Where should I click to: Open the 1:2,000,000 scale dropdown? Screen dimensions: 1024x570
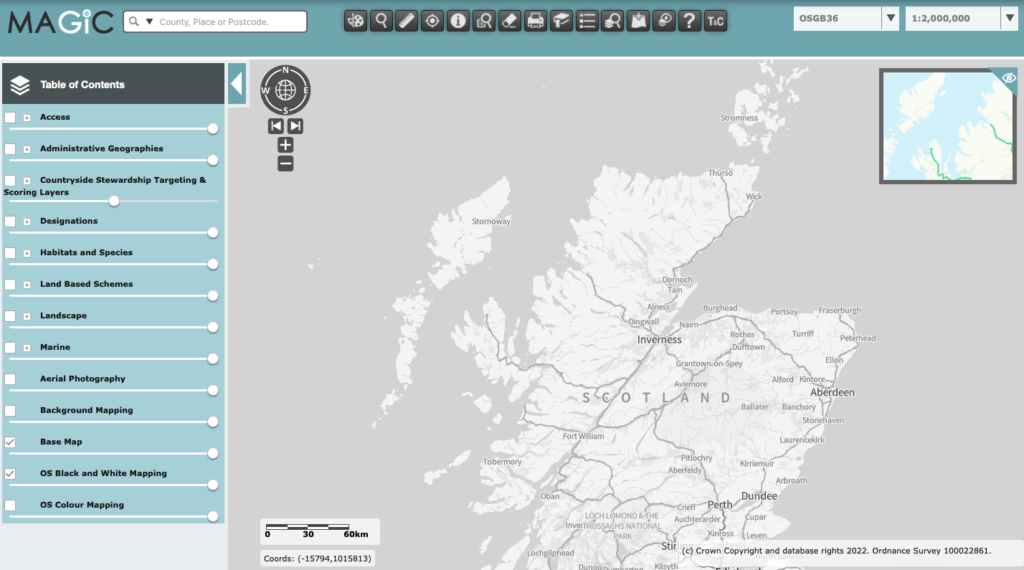(1009, 18)
